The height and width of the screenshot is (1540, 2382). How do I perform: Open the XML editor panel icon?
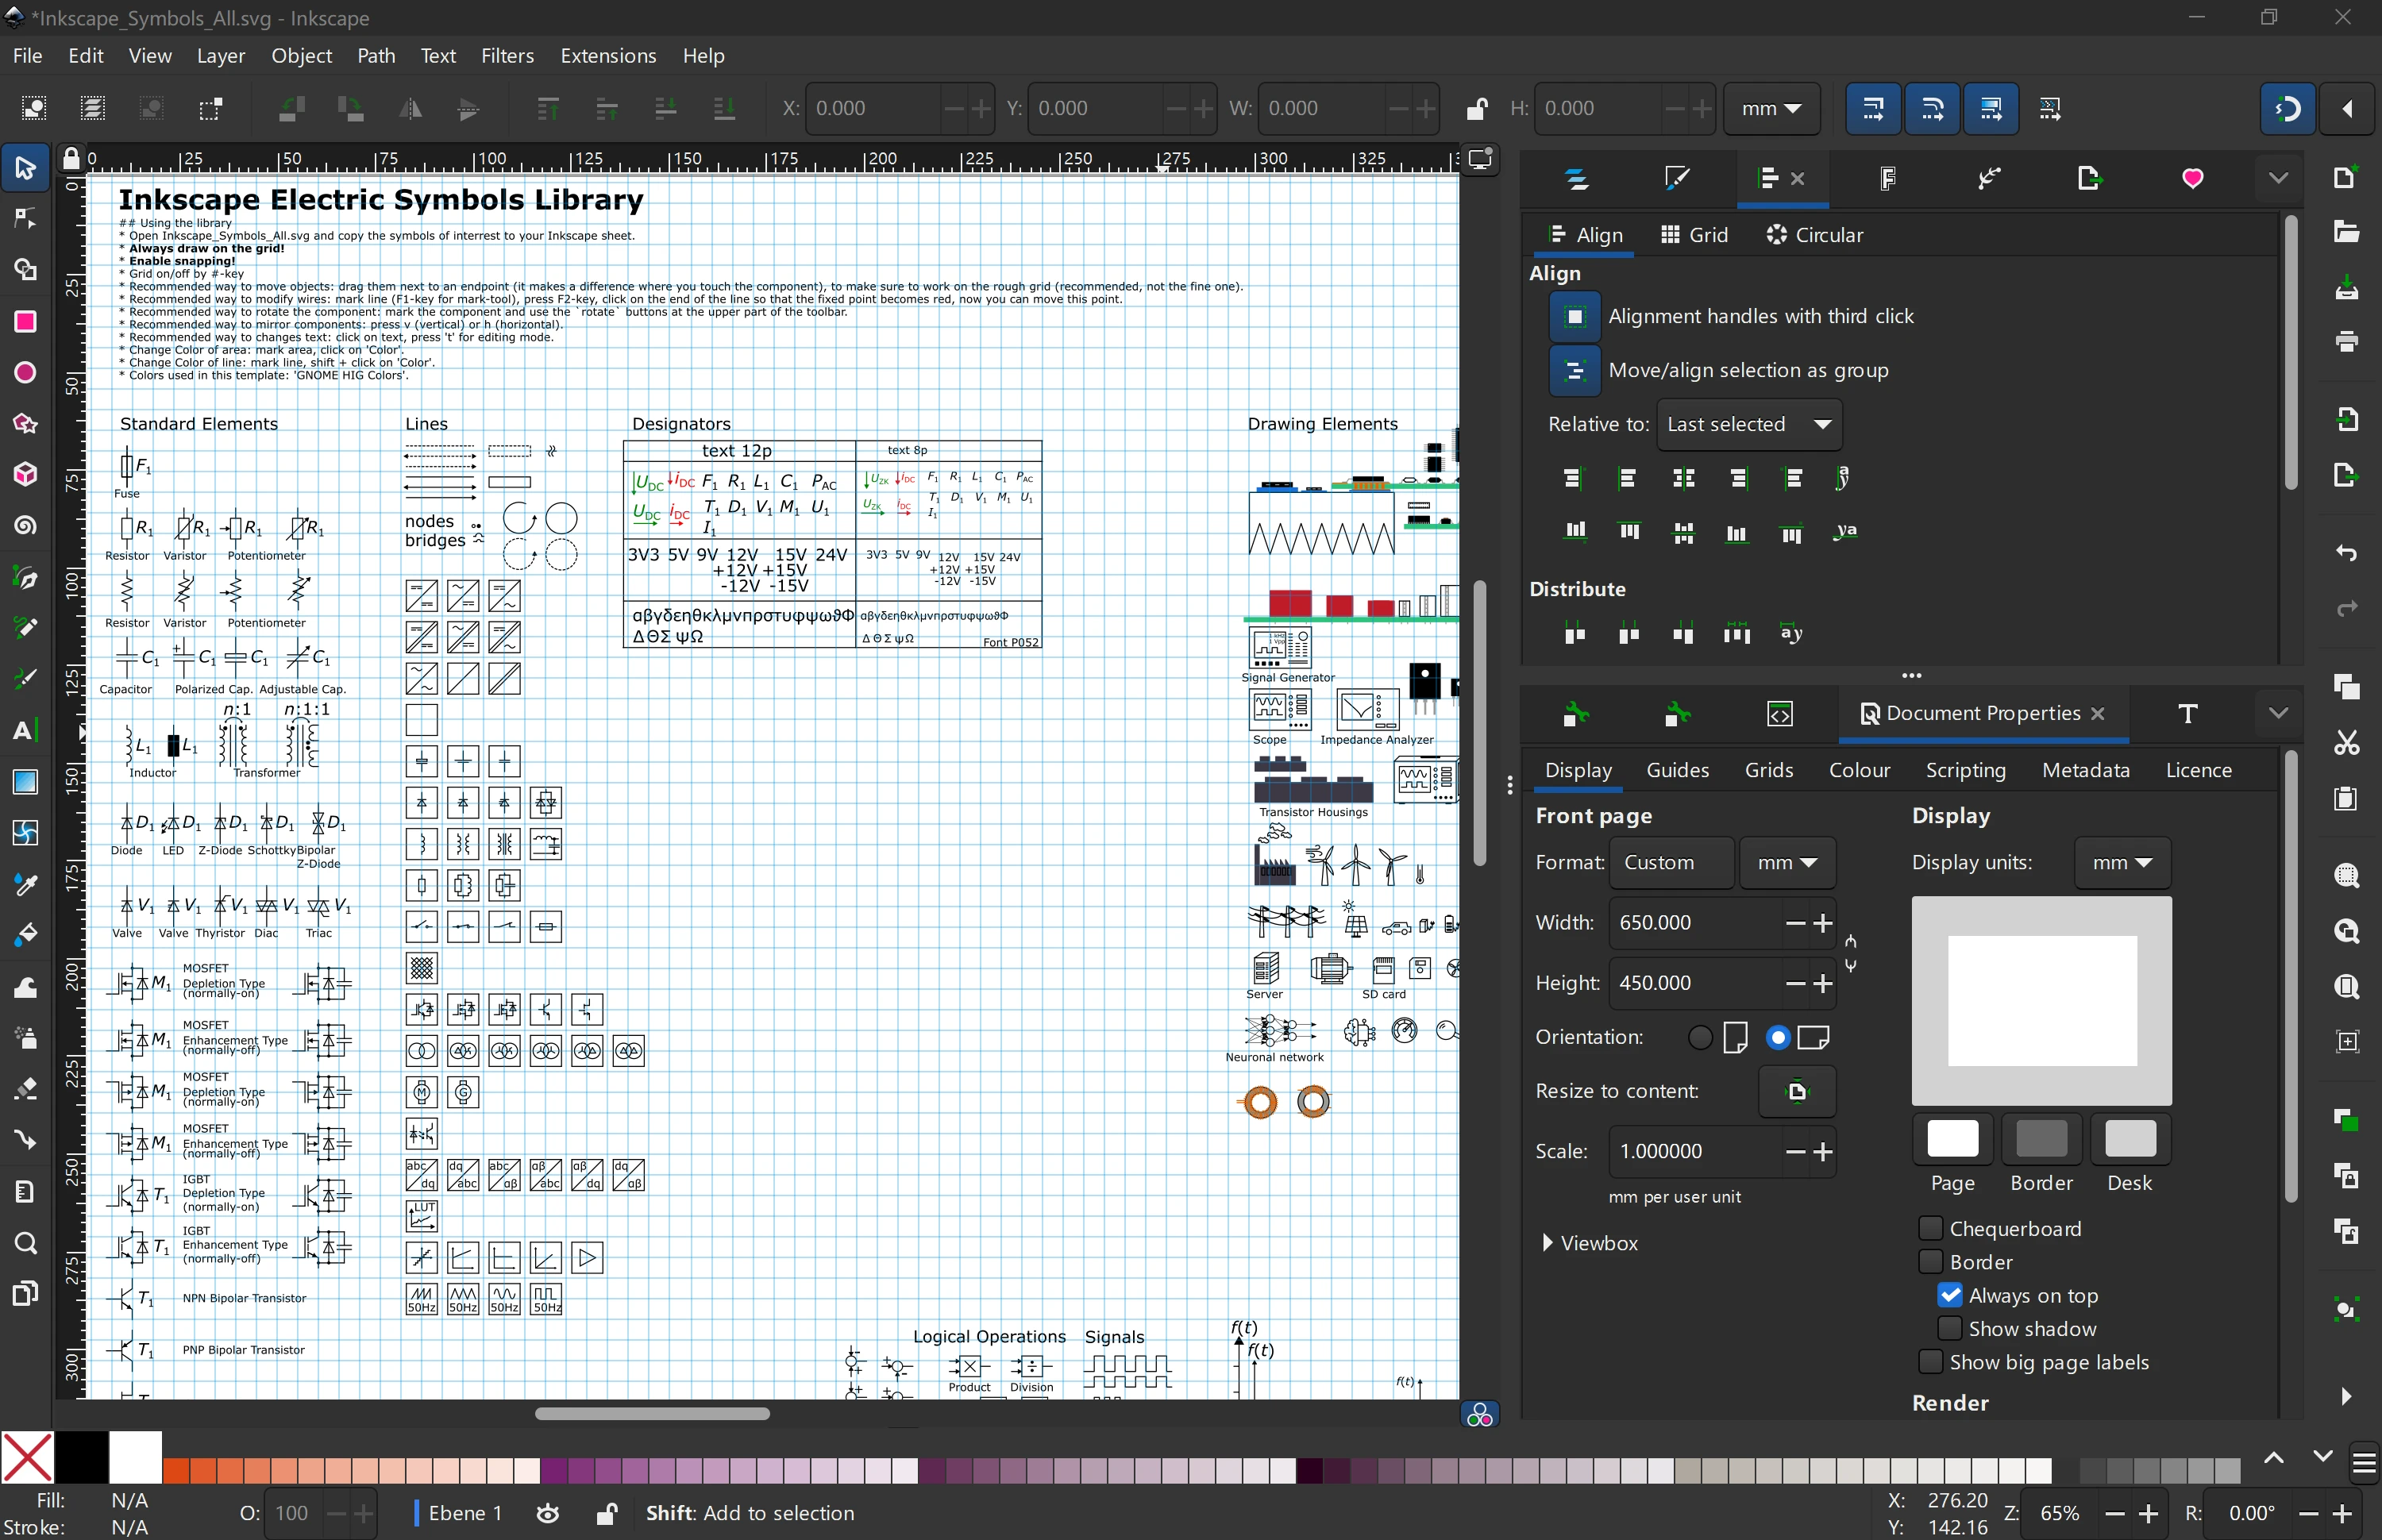coord(1781,713)
